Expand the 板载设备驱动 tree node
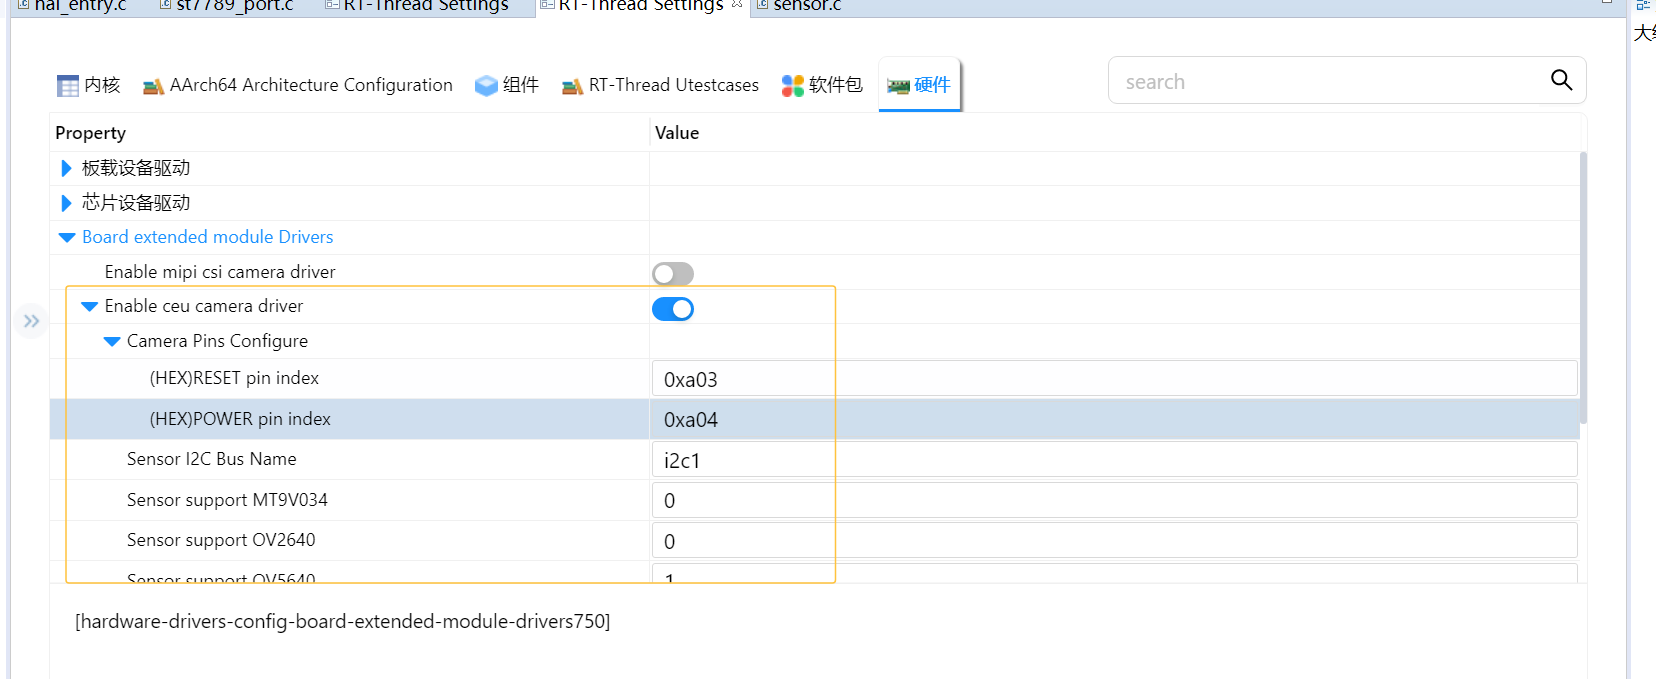1656x679 pixels. point(66,168)
